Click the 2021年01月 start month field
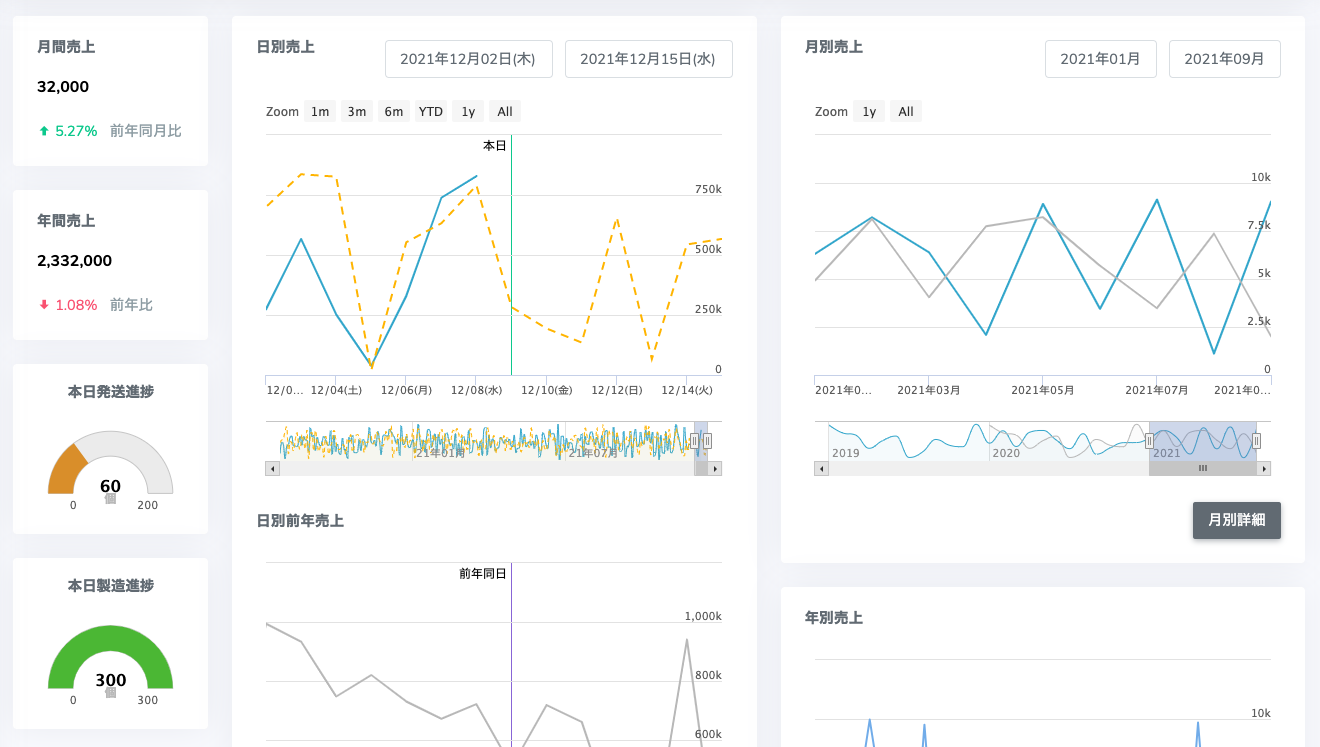 click(x=1100, y=59)
